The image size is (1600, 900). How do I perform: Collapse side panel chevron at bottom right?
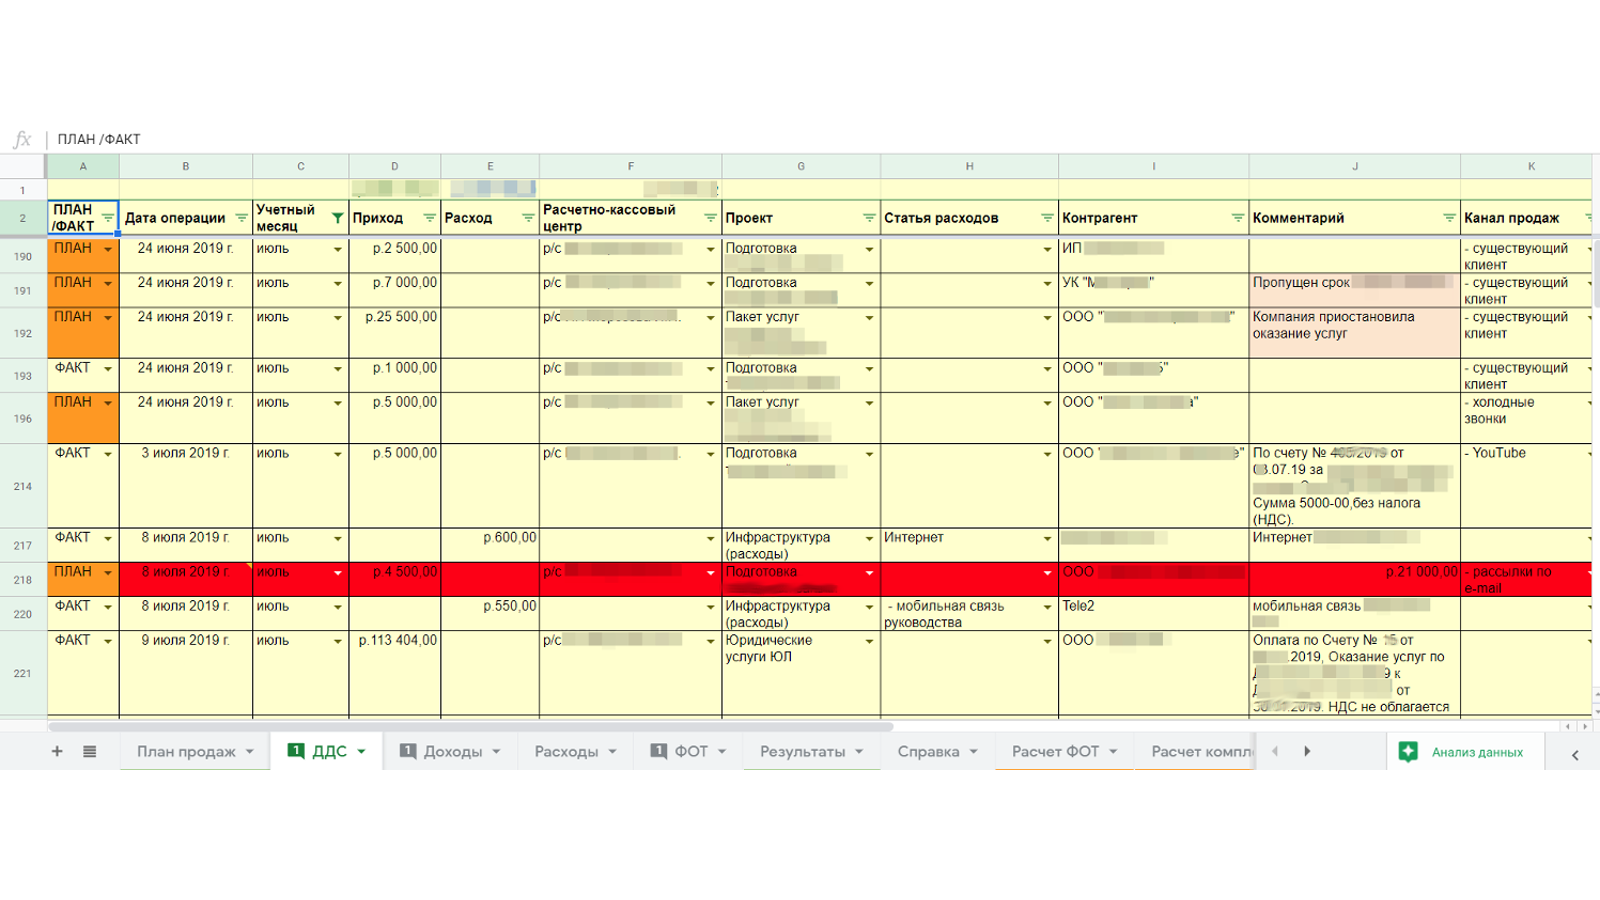[x=1575, y=755]
